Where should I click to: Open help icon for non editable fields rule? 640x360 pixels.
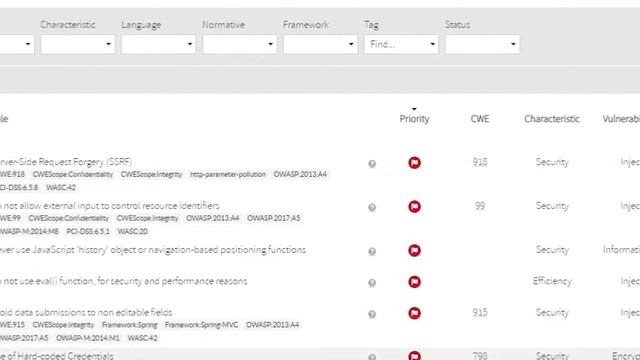point(372,314)
